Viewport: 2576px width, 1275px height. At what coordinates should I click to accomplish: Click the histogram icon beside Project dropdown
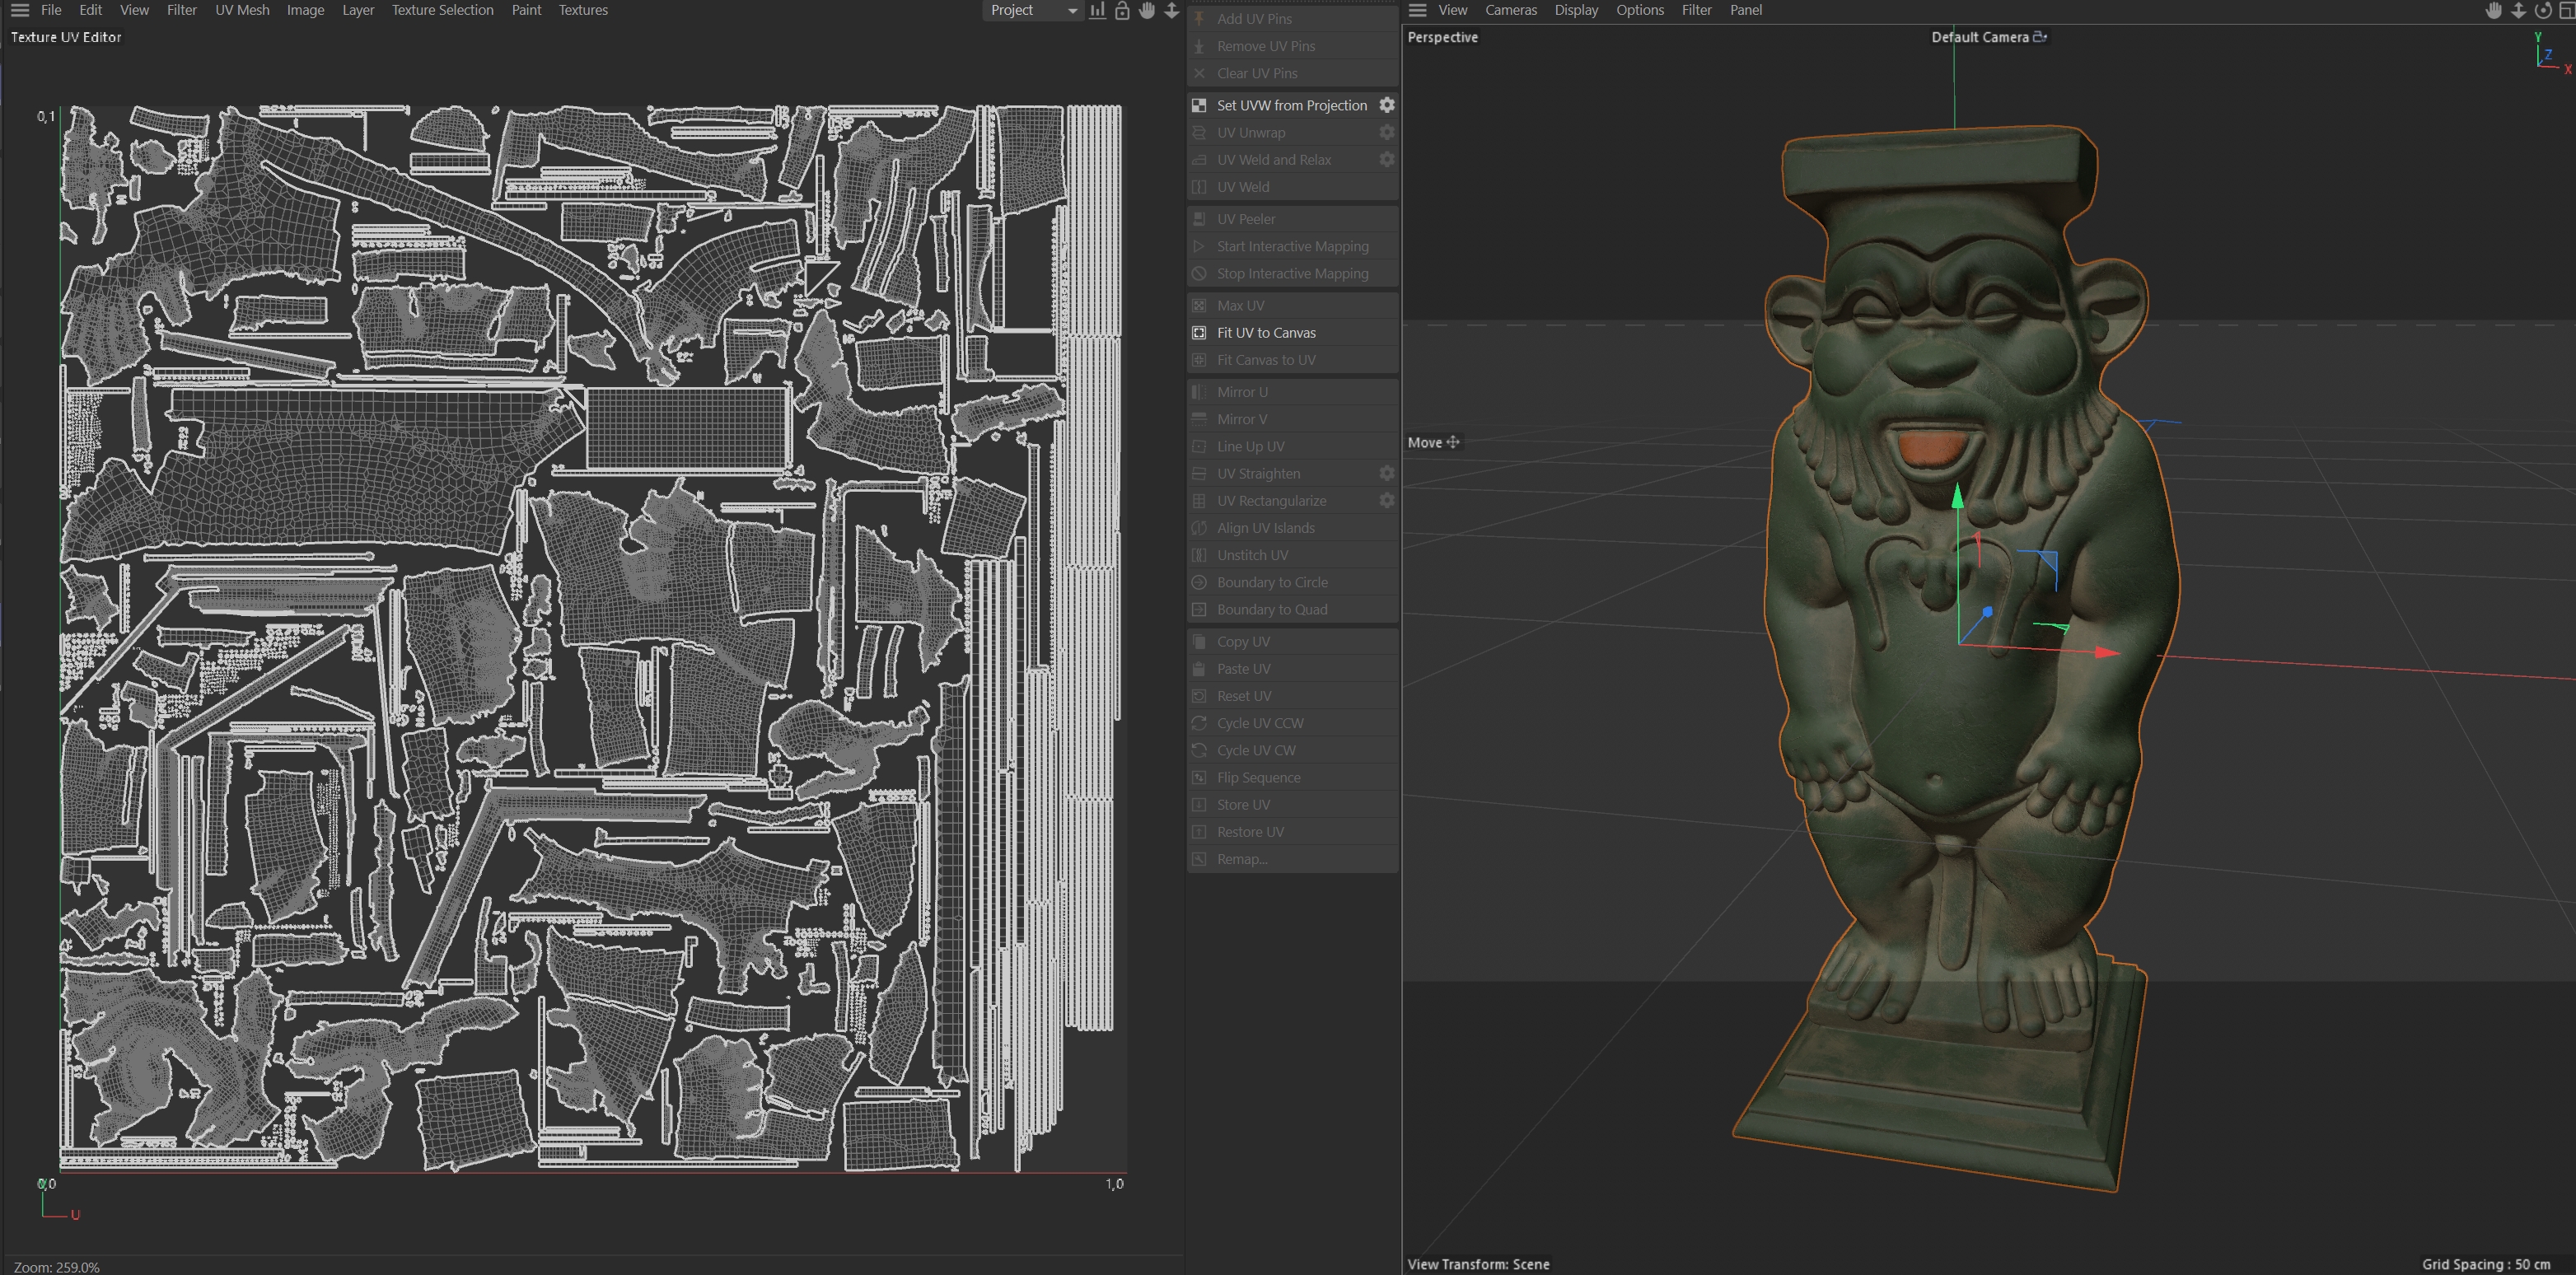1097,10
